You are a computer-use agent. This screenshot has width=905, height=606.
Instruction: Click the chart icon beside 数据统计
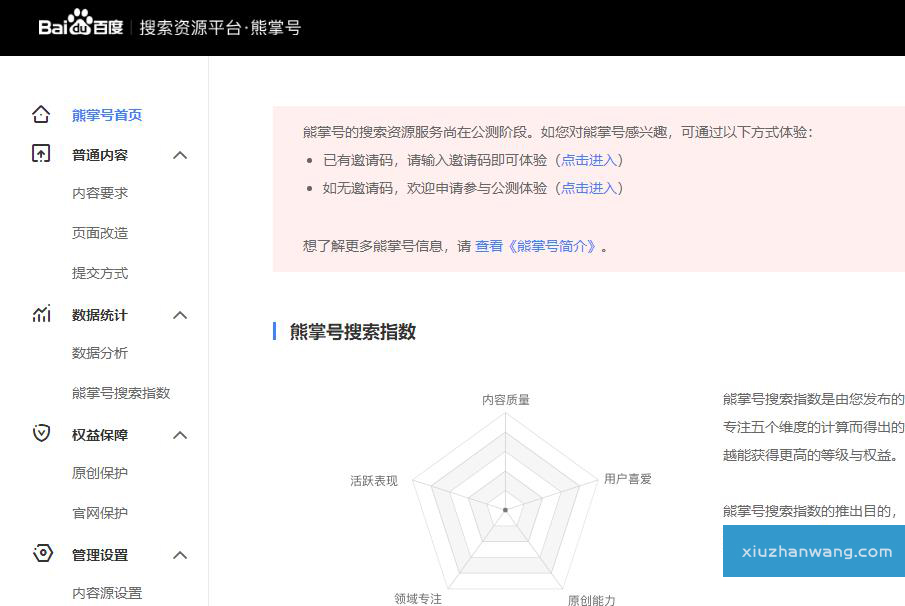[41, 315]
